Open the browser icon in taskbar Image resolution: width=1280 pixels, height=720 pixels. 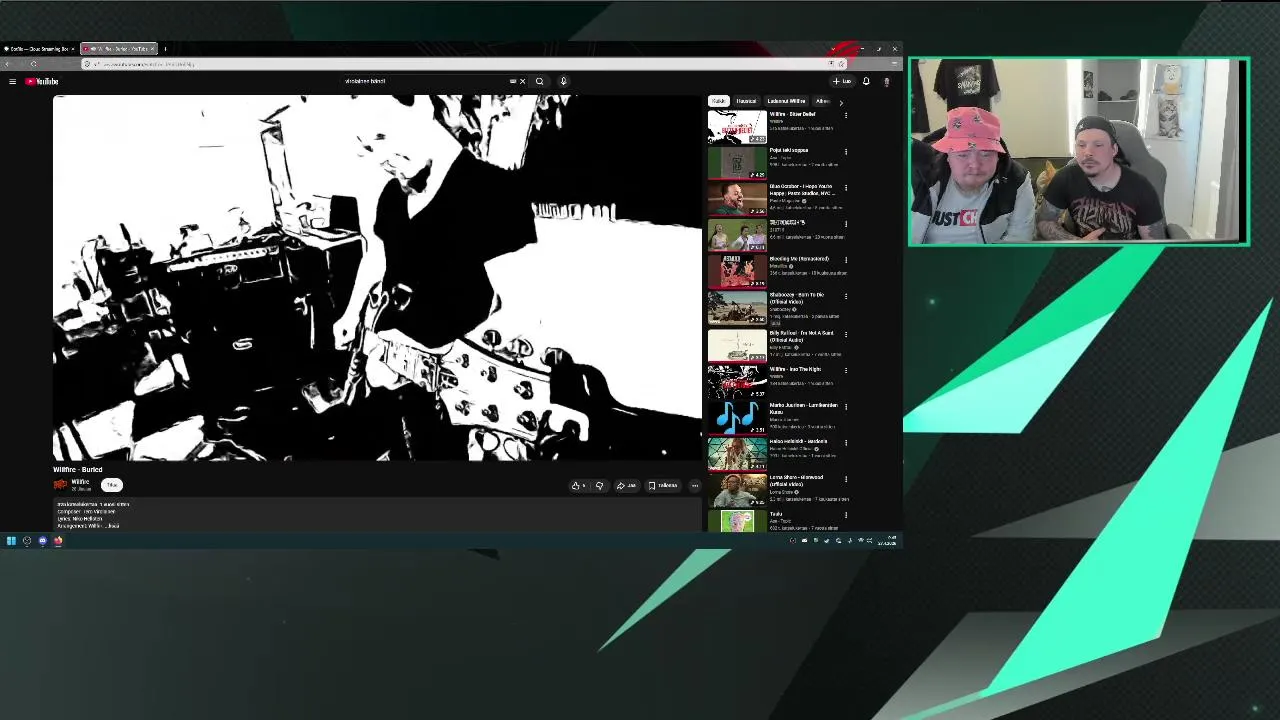pos(58,541)
